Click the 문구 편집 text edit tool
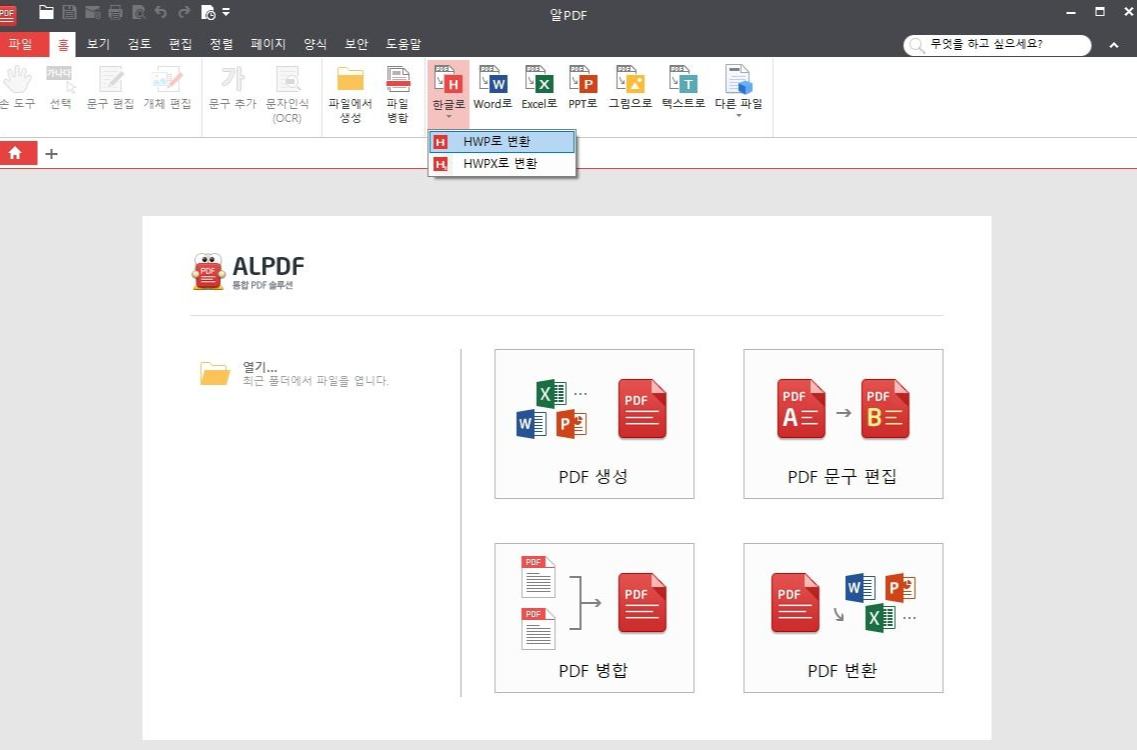The width and height of the screenshot is (1137, 750). tap(110, 88)
